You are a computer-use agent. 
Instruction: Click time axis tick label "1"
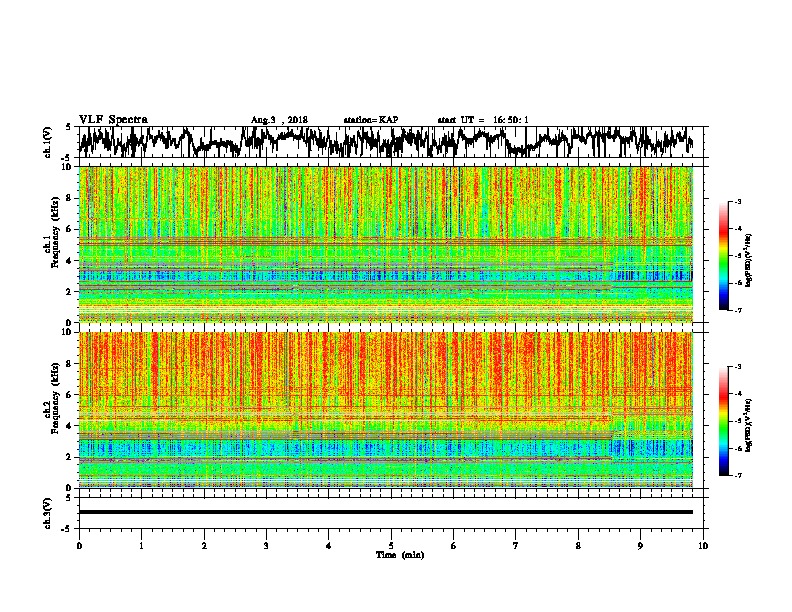click(x=141, y=546)
